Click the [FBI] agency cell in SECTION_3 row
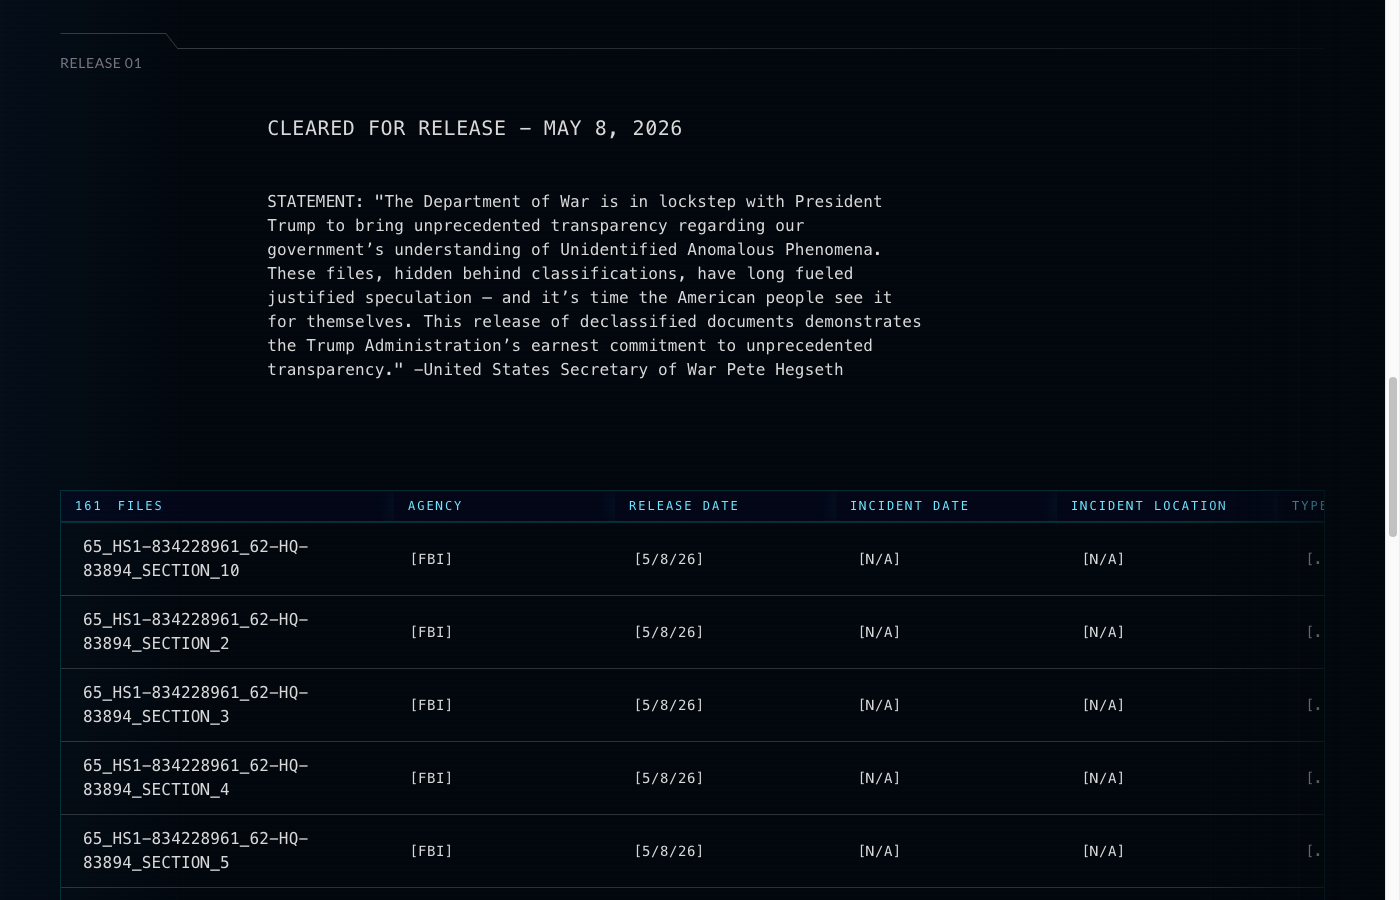 431,705
